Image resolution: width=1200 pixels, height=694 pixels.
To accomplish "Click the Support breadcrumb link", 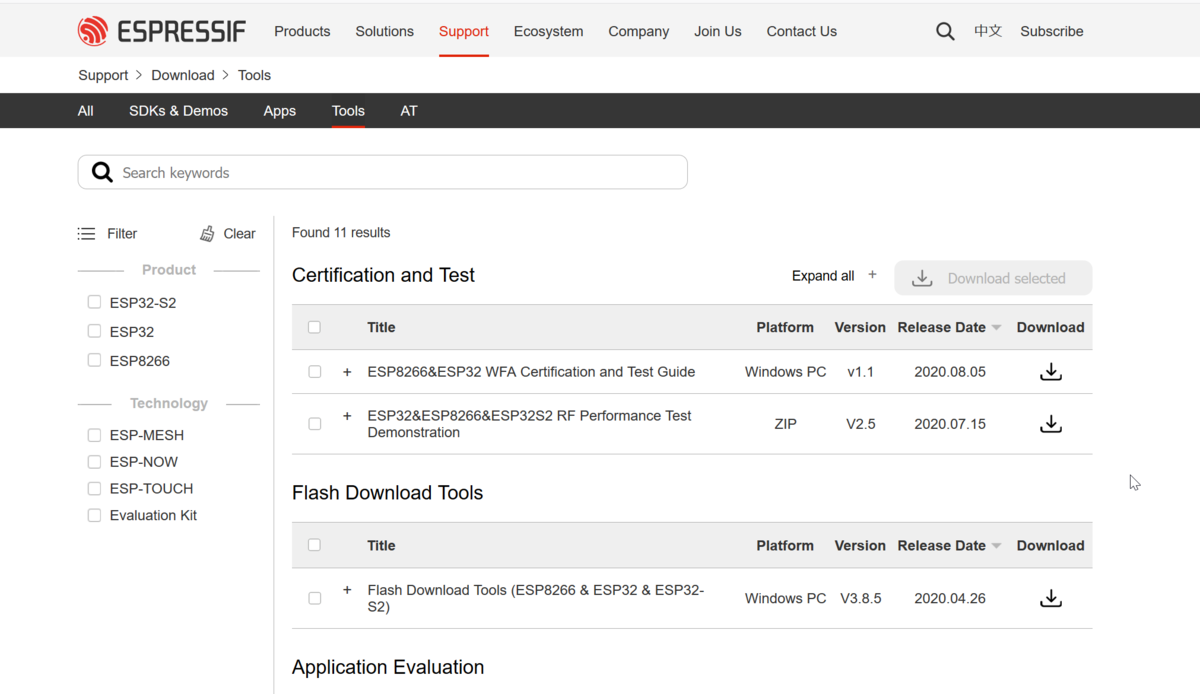I will (103, 75).
